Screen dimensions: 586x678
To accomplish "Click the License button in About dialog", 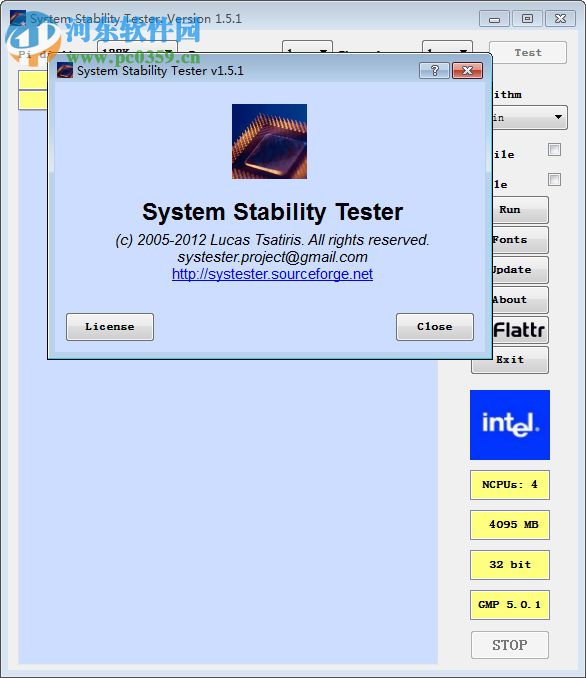I will (x=110, y=327).
